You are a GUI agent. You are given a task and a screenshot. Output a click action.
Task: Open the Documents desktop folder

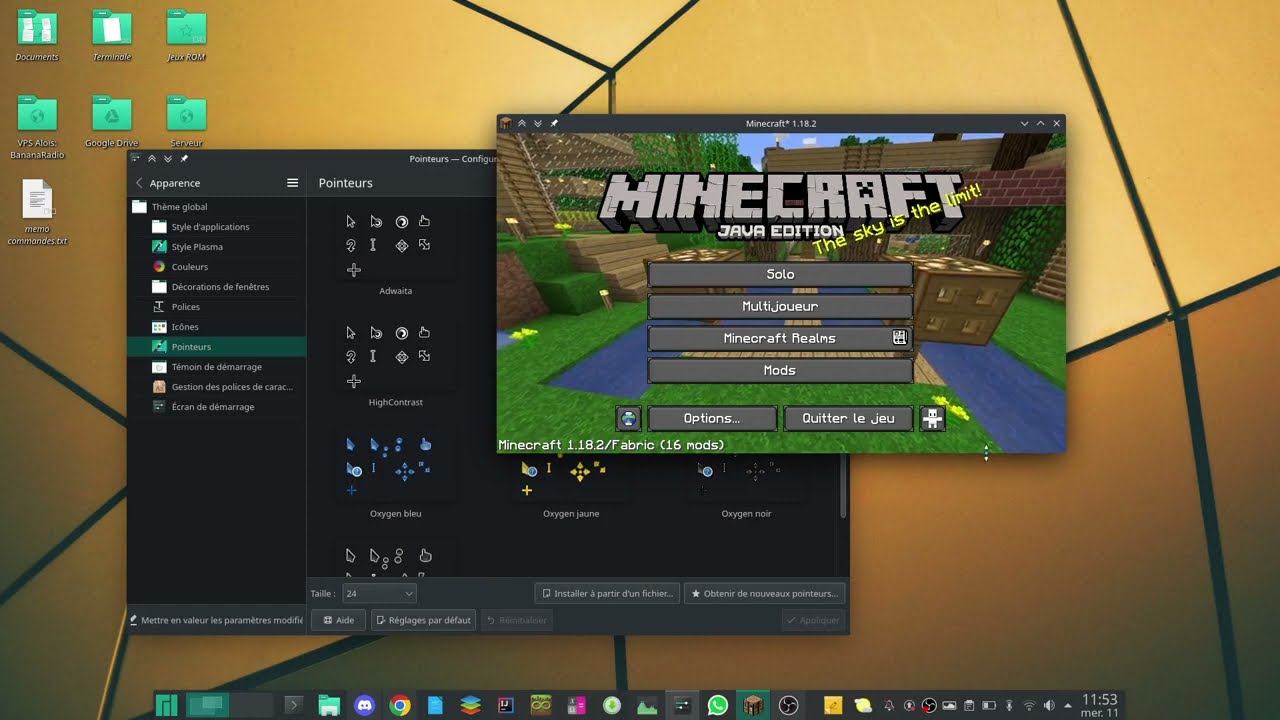click(x=37, y=36)
